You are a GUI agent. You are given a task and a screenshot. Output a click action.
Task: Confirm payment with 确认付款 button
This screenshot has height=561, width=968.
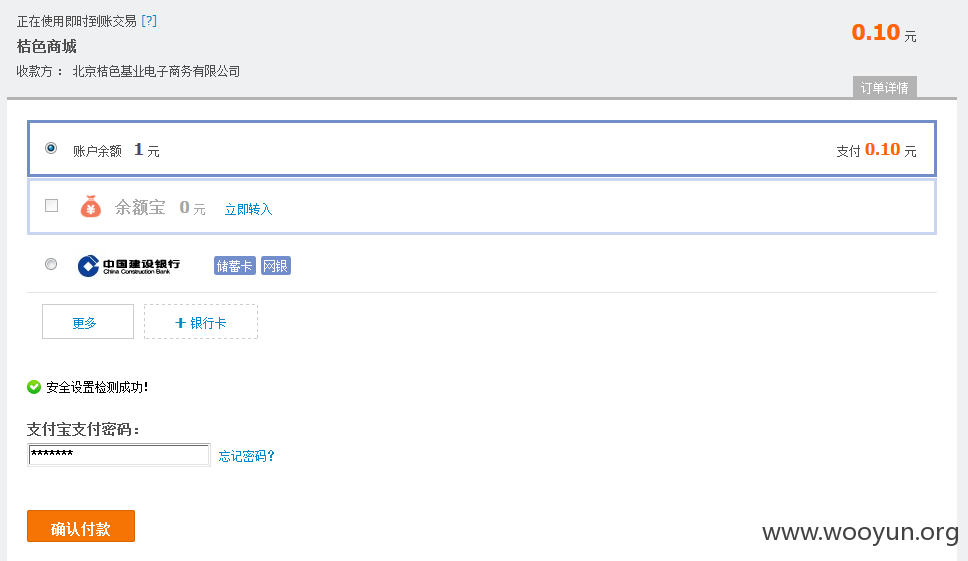pos(81,526)
